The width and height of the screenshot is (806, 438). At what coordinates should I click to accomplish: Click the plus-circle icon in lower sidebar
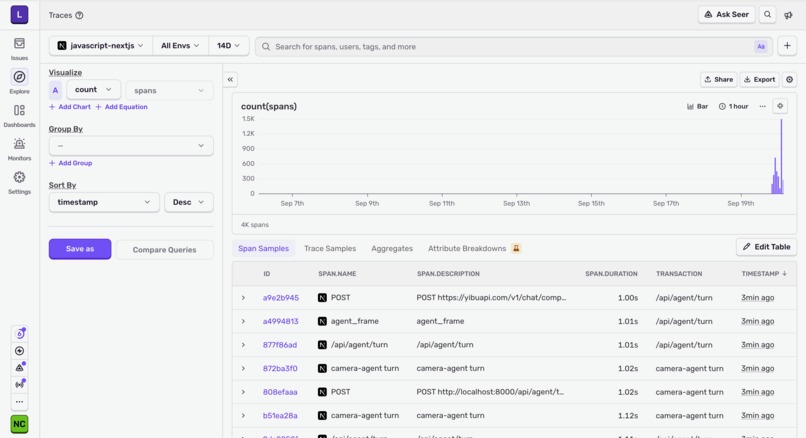[19, 351]
